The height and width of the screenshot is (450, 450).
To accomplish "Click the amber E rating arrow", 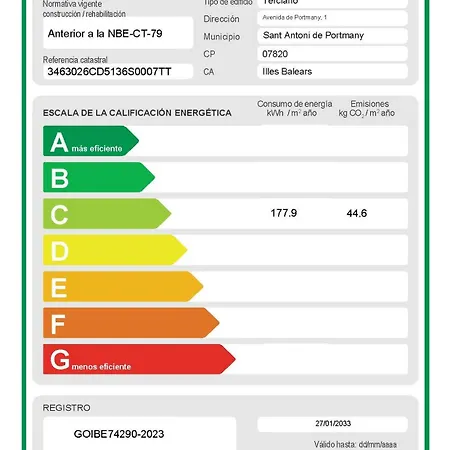I will (123, 286).
